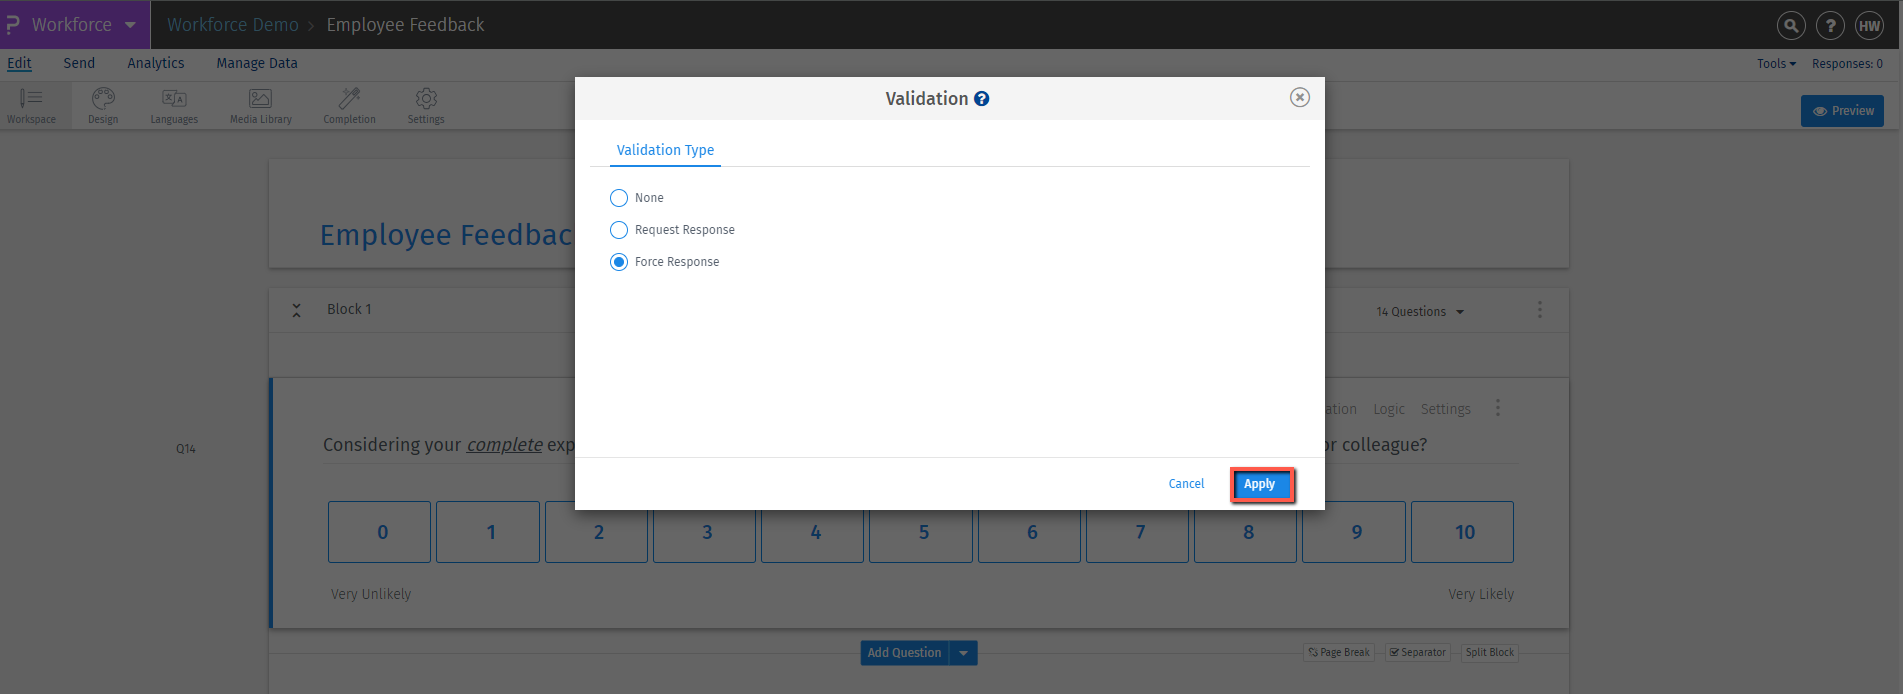This screenshot has width=1903, height=694.
Task: Open the Media Library icon
Action: 260,98
